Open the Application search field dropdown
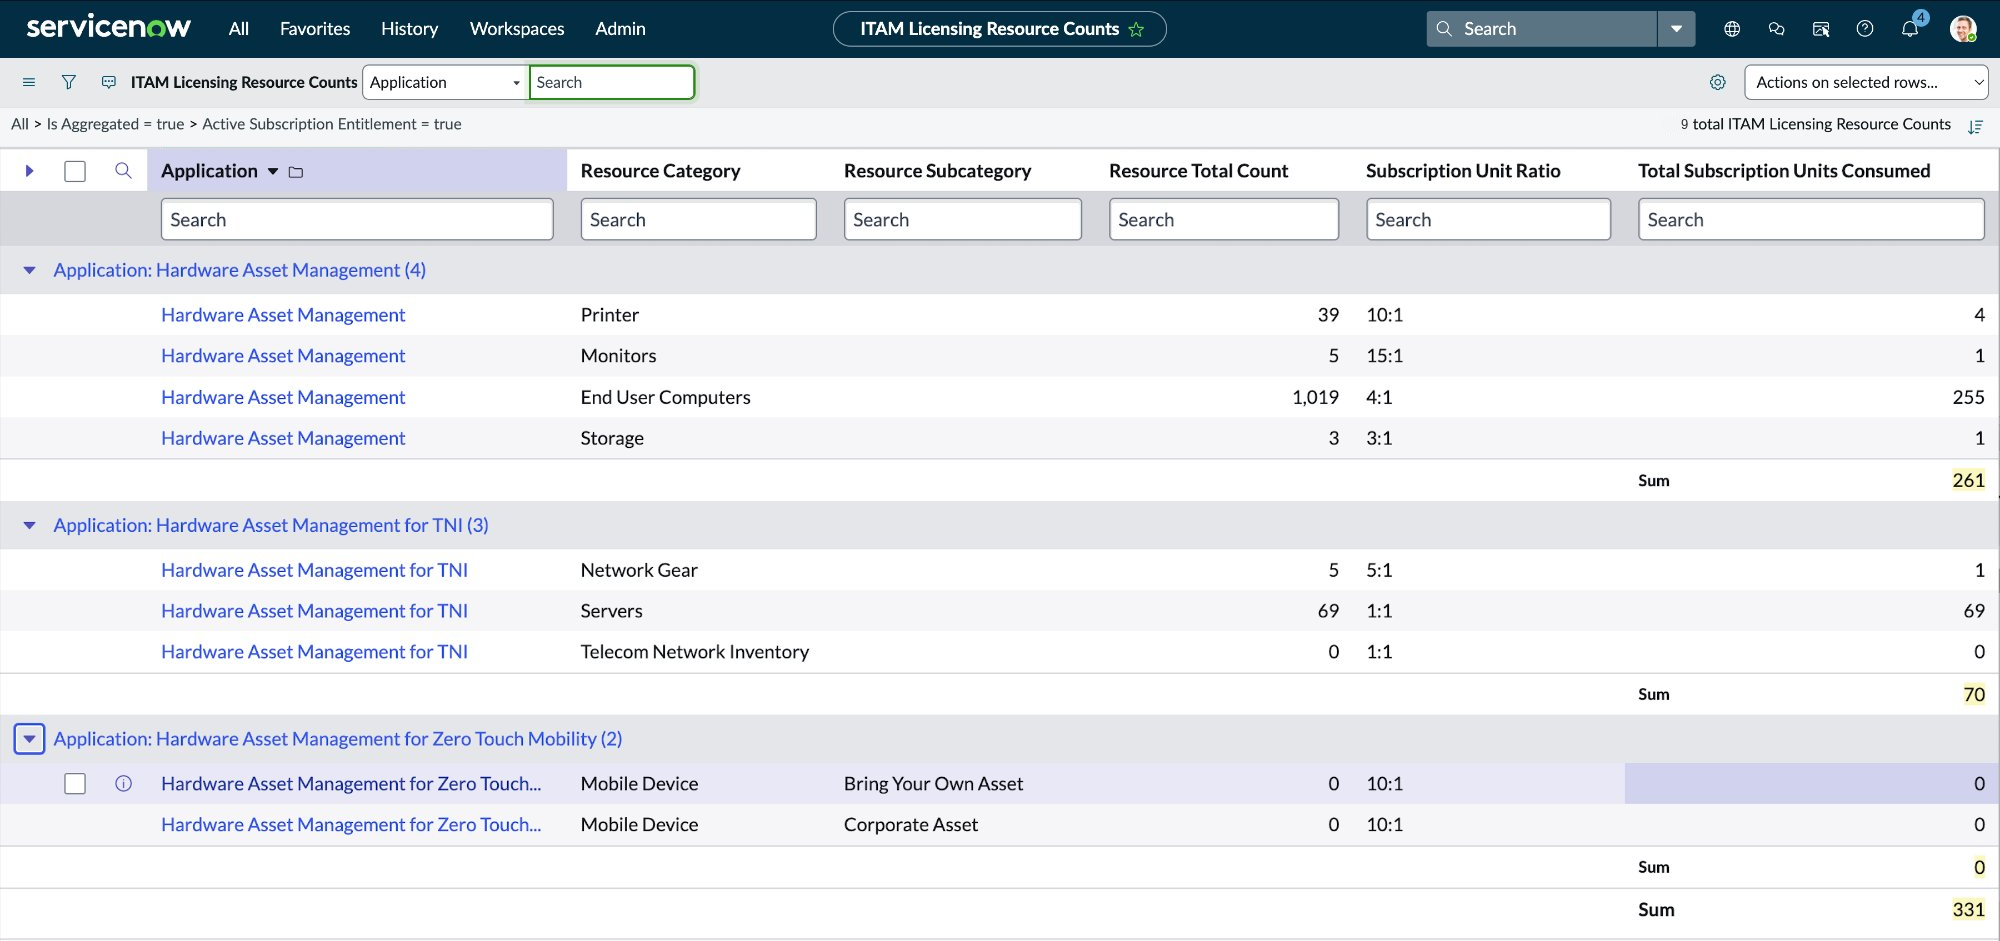The height and width of the screenshot is (941, 2000). 444,82
